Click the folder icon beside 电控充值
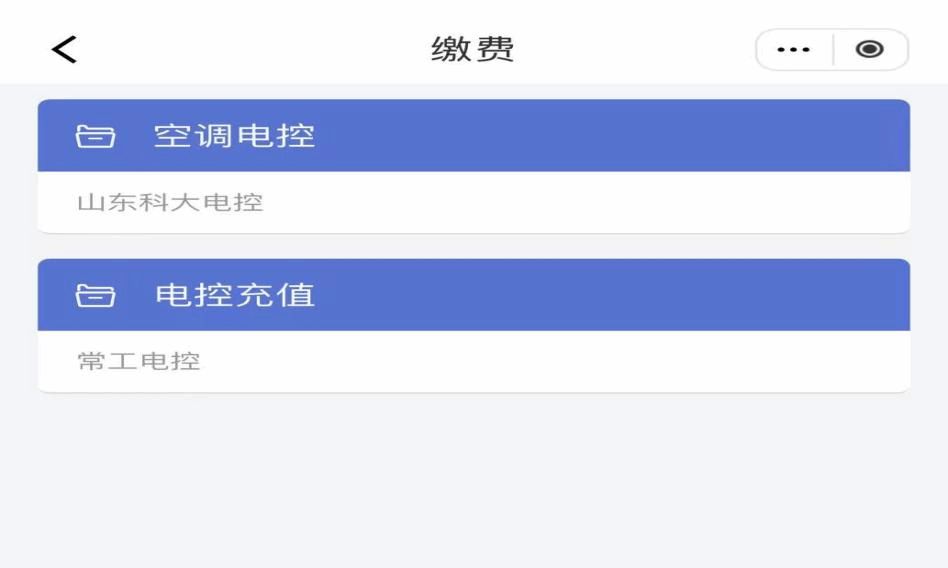The image size is (948, 568). point(95,295)
